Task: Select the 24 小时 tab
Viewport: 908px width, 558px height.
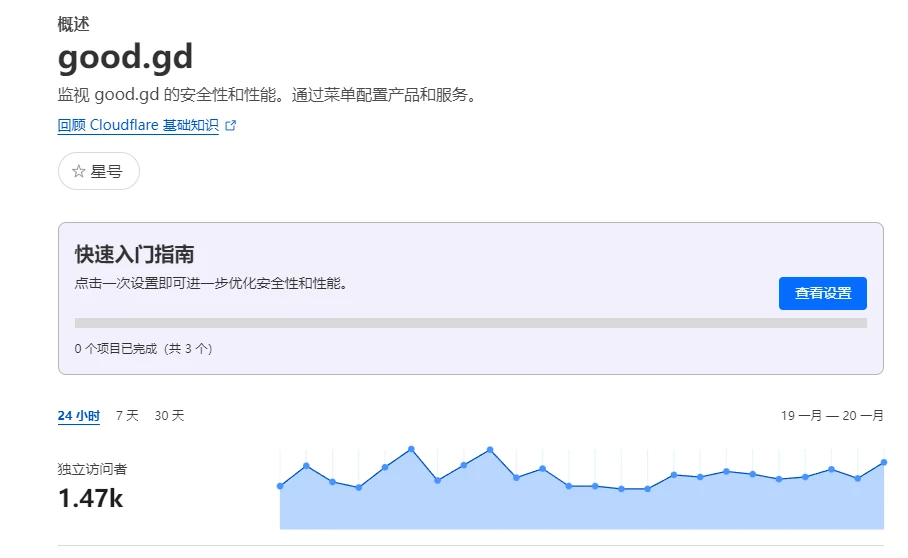Action: point(79,416)
